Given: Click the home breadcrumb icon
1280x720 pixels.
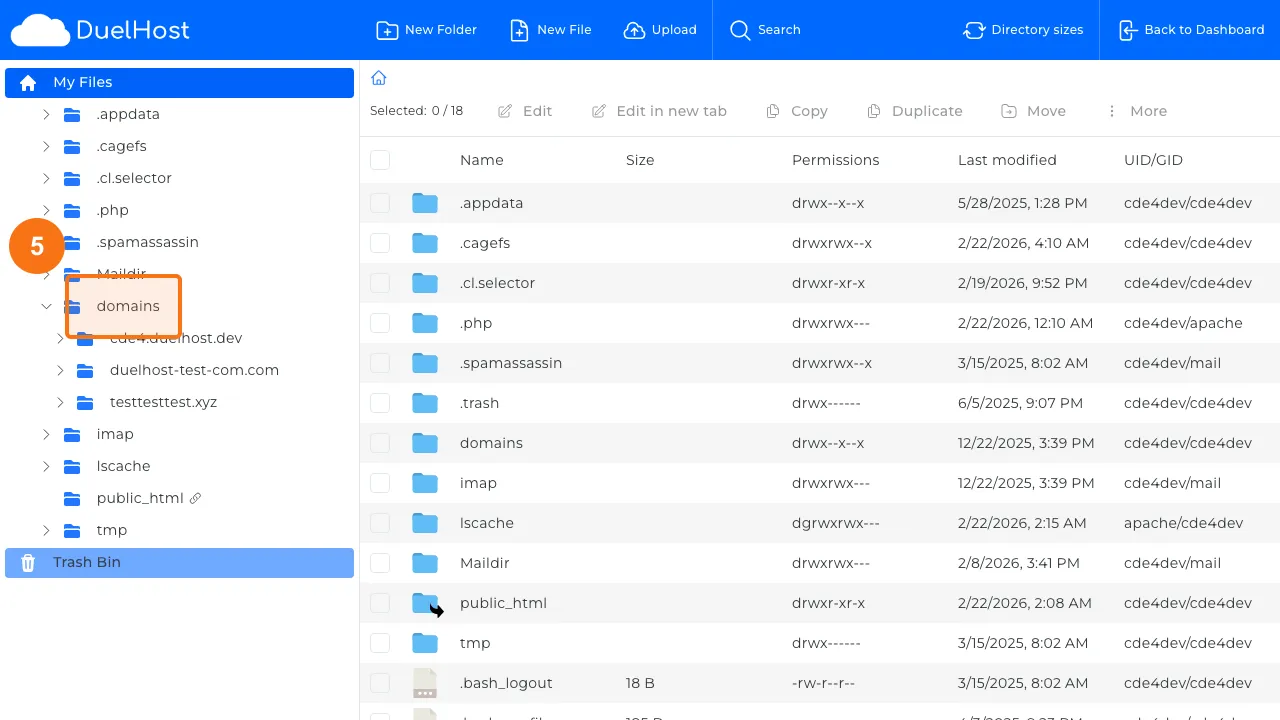Looking at the screenshot, I should (378, 77).
